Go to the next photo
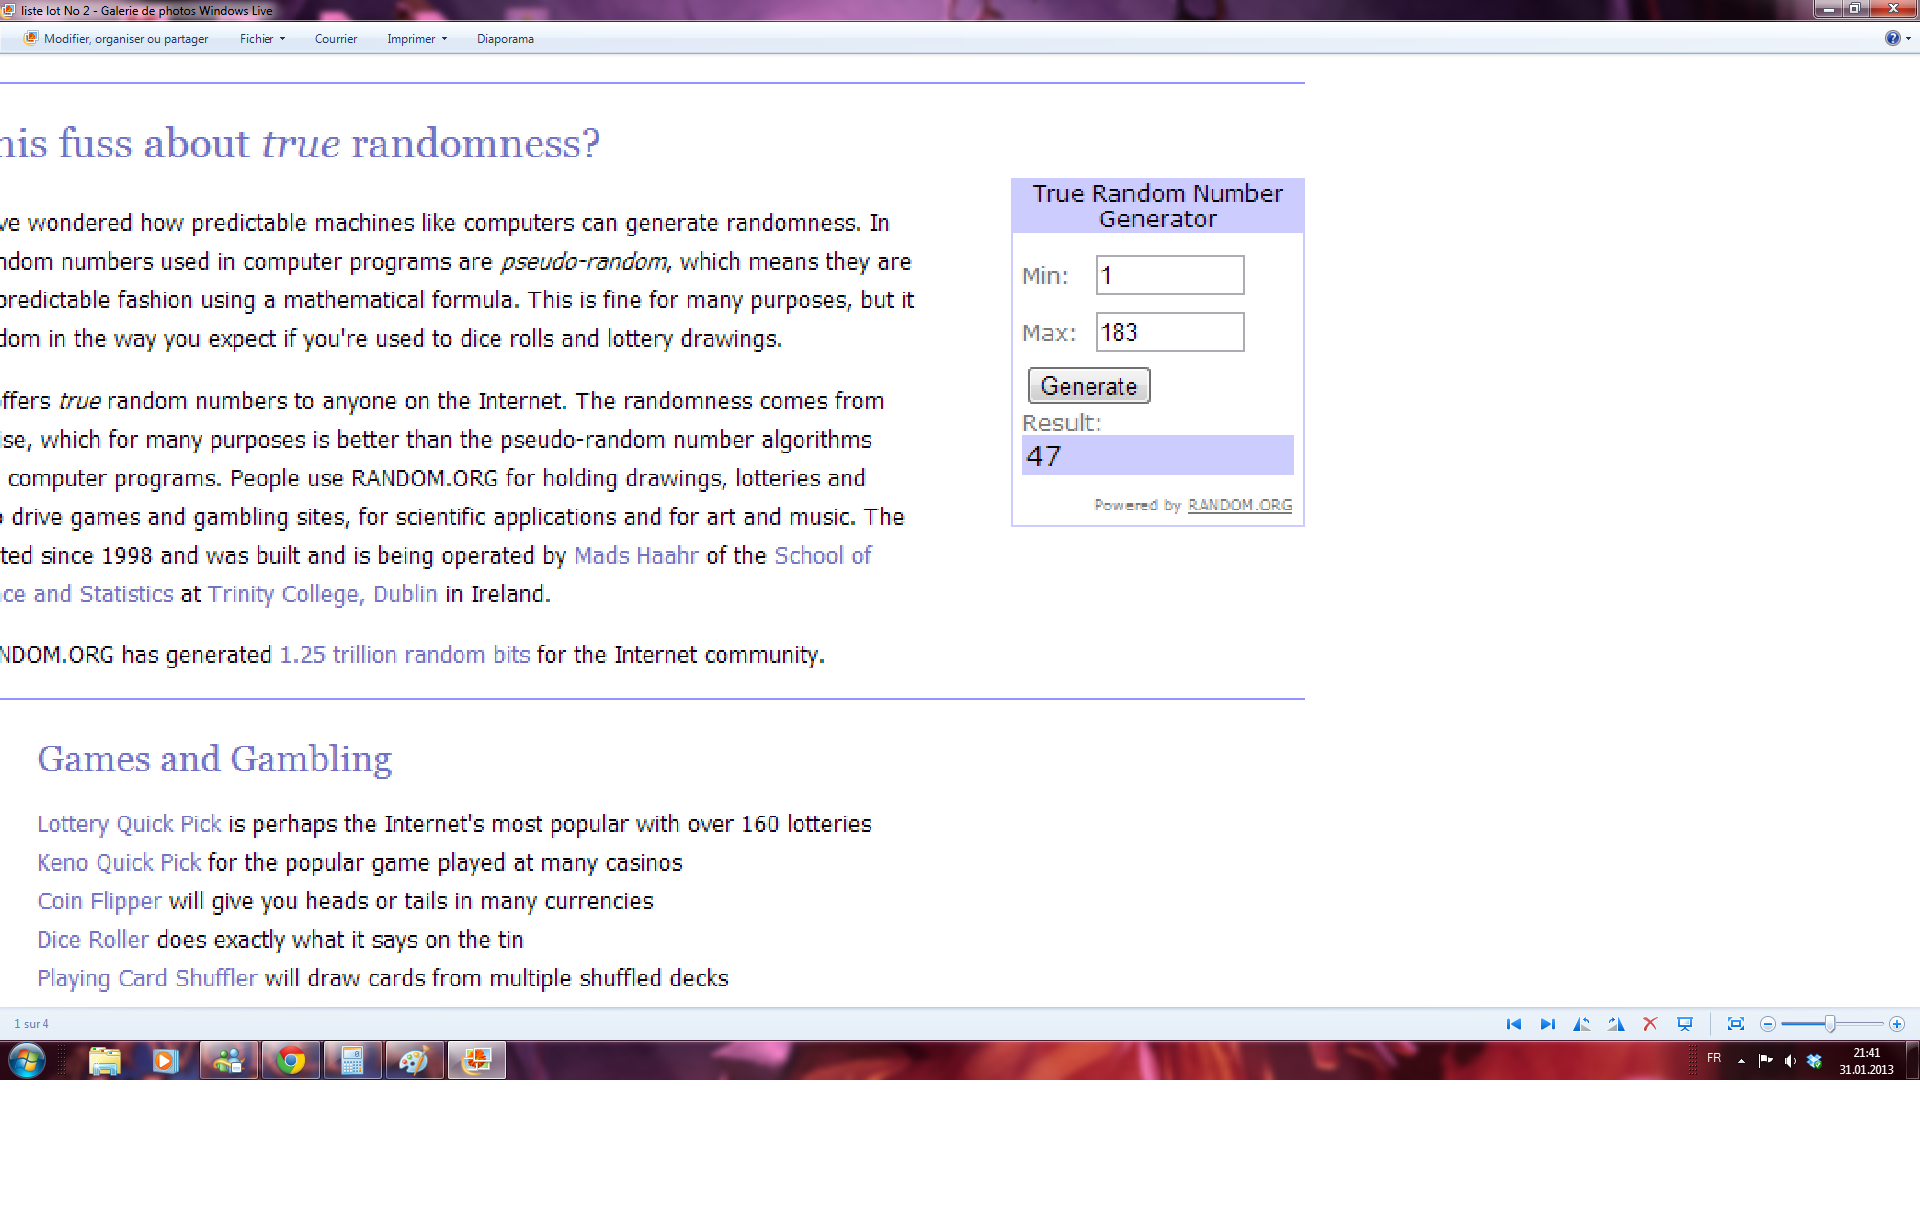This screenshot has width=1920, height=1224. [x=1547, y=1024]
